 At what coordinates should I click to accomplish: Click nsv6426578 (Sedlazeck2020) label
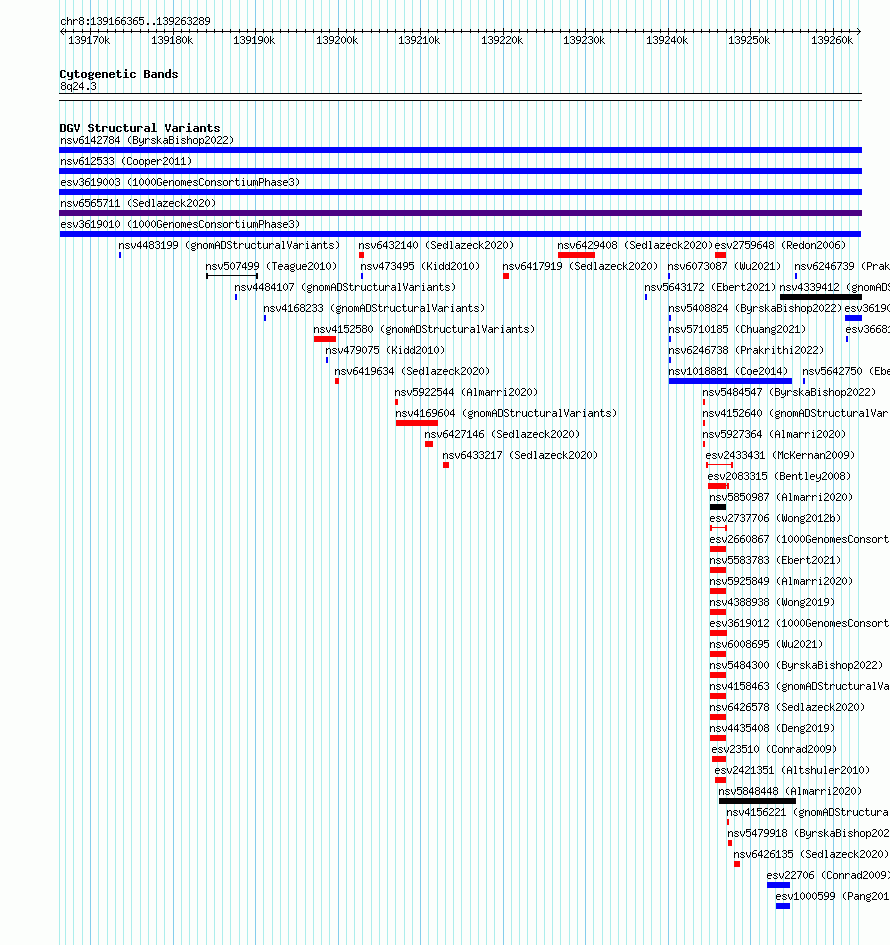tap(788, 708)
